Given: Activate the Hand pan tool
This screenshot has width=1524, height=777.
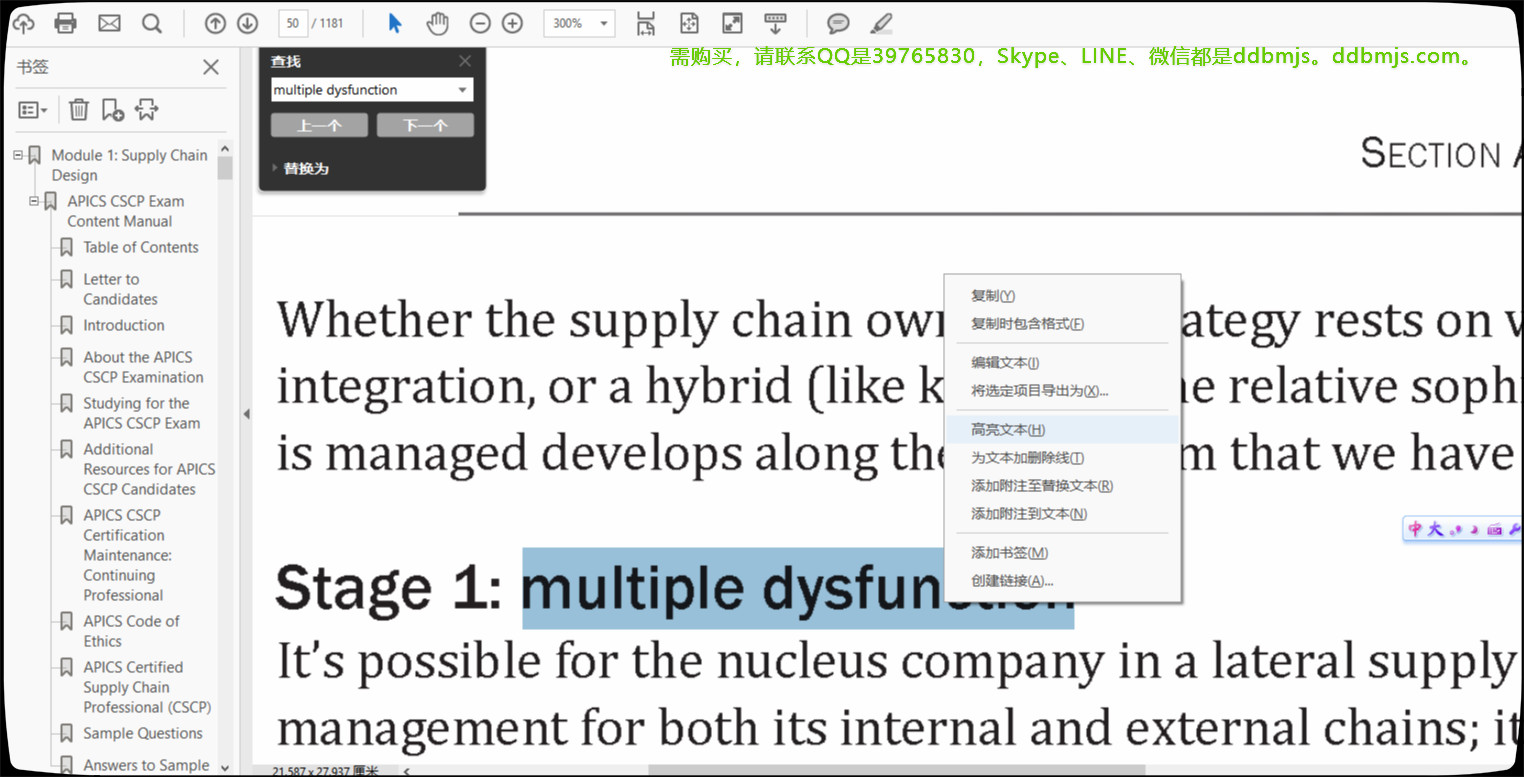Looking at the screenshot, I should (x=438, y=23).
